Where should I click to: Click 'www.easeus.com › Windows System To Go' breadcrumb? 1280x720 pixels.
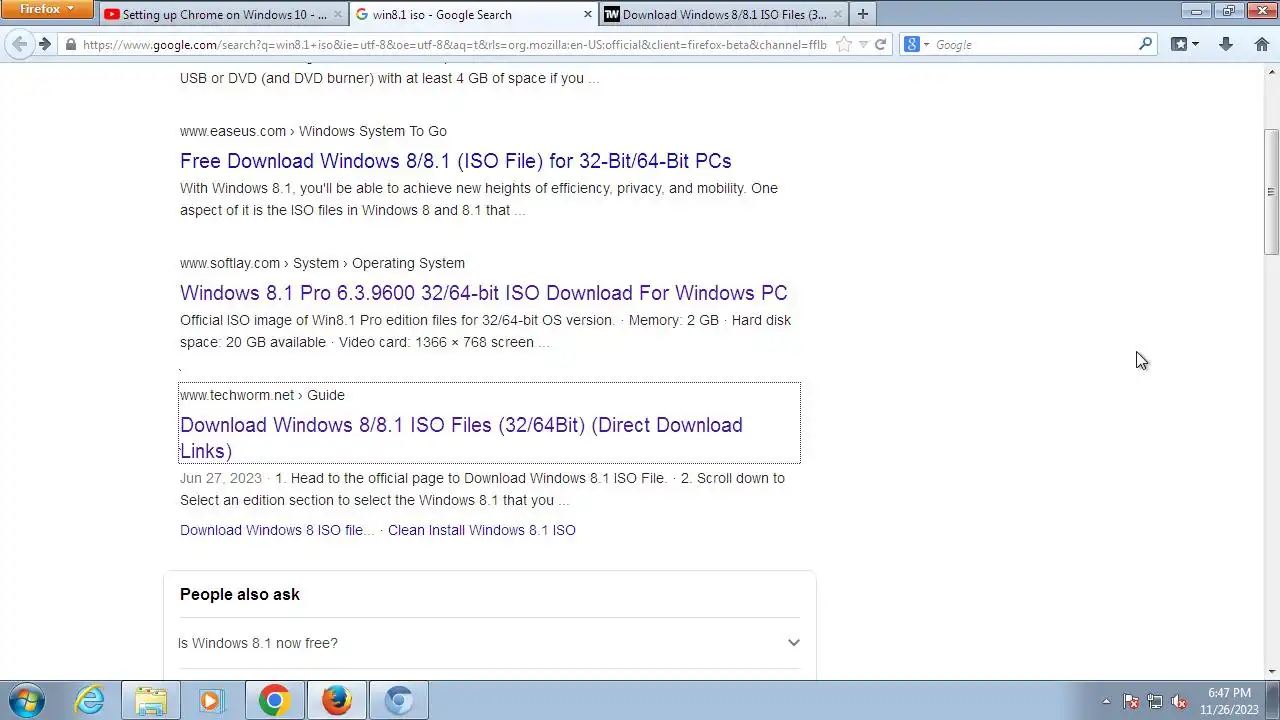[313, 131]
